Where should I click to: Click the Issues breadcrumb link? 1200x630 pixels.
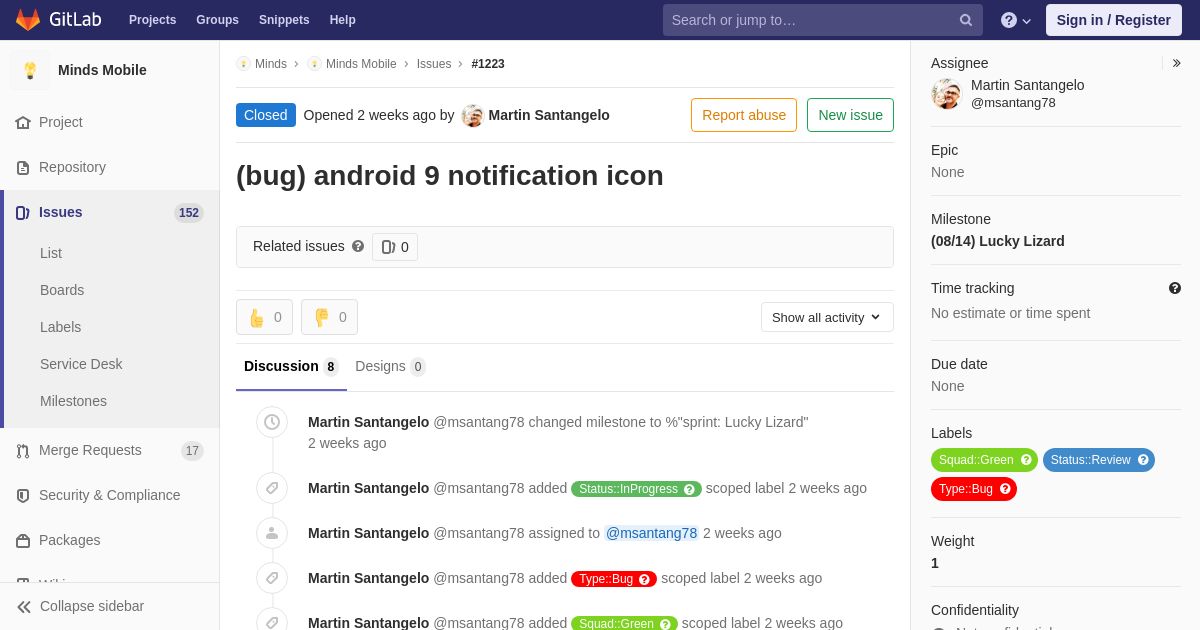434,64
